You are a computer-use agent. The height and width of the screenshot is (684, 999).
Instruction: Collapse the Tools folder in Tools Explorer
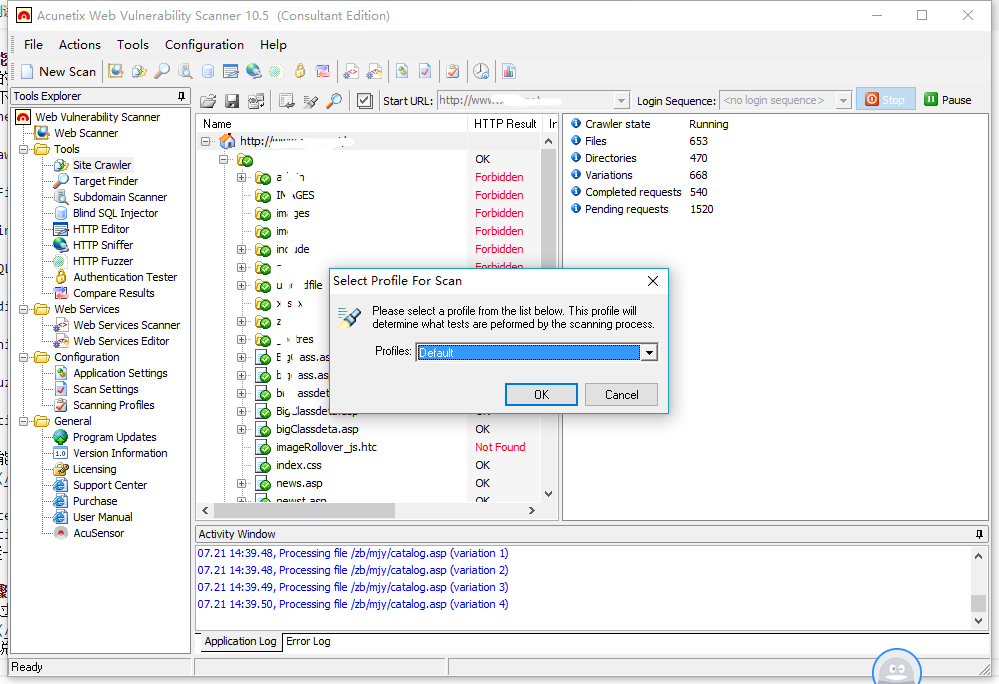pos(24,150)
